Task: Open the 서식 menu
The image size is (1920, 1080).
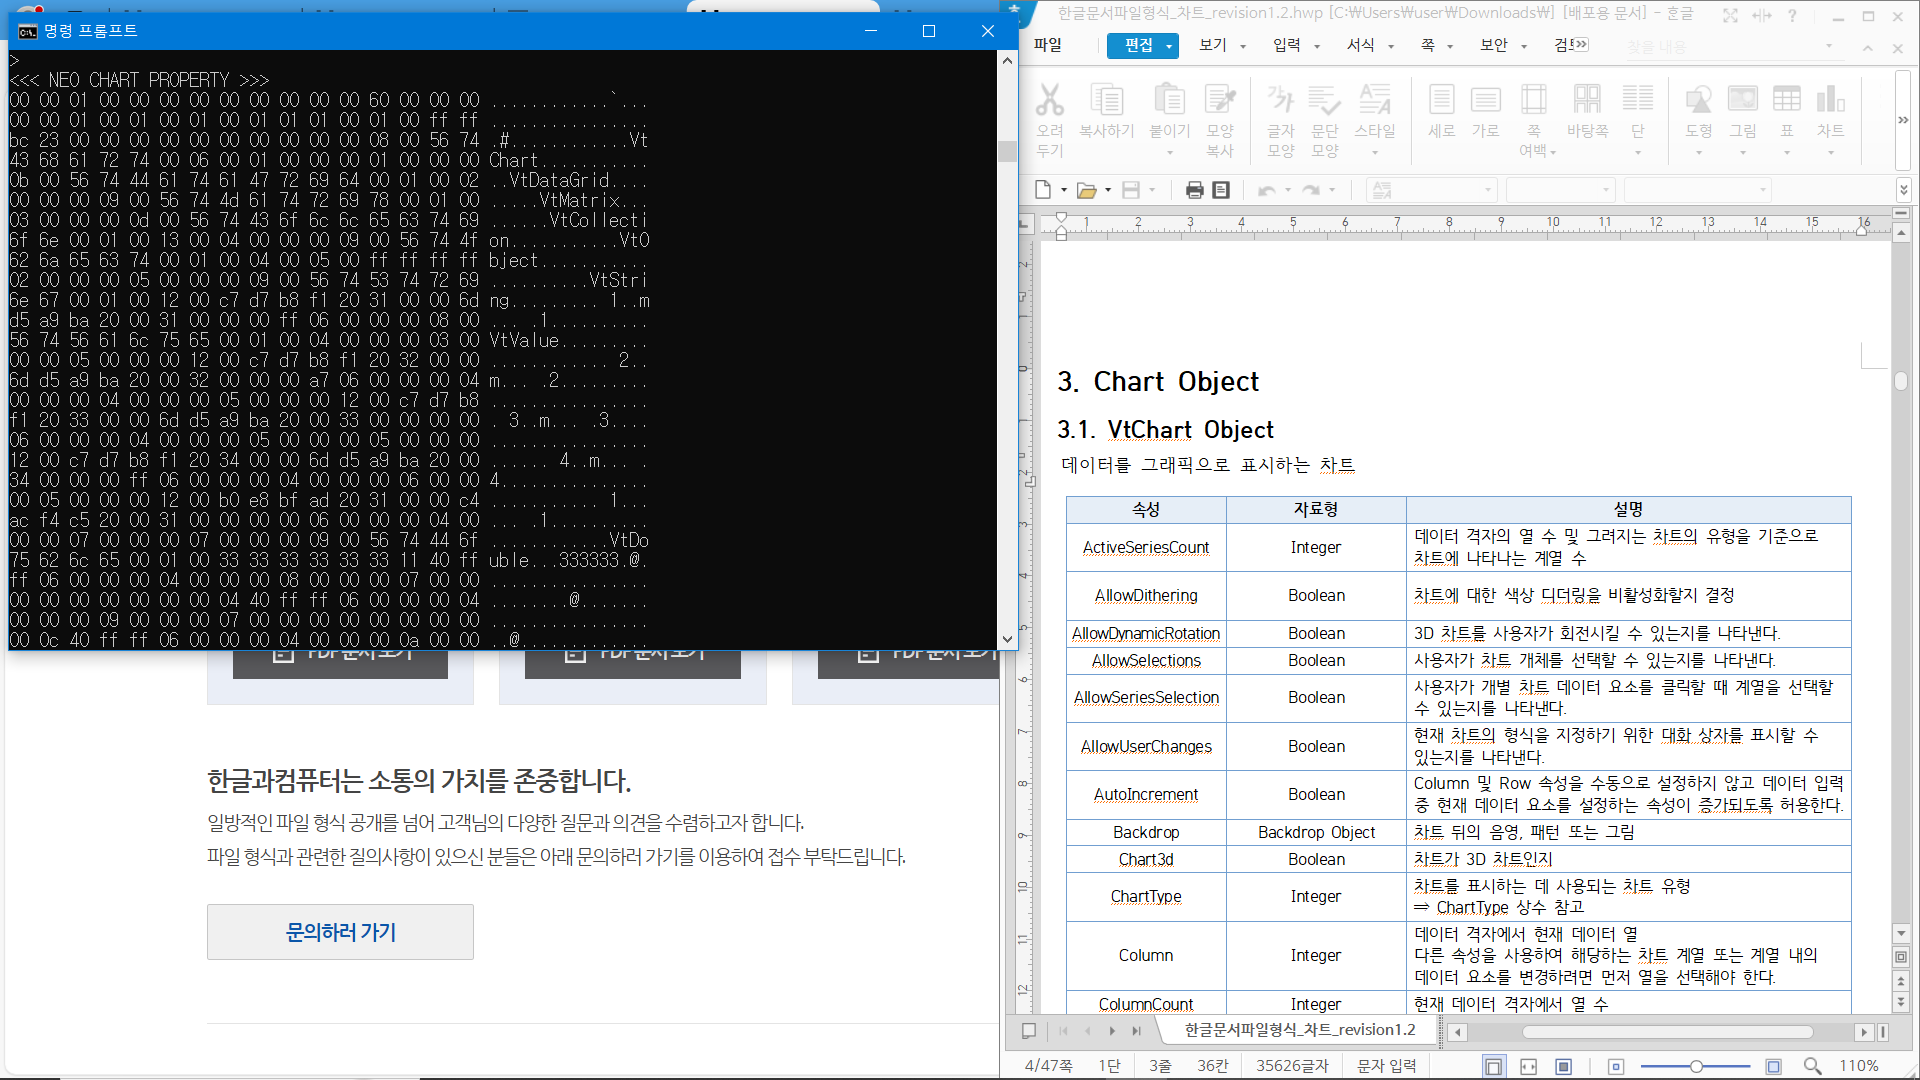Action: pyautogui.click(x=1360, y=45)
